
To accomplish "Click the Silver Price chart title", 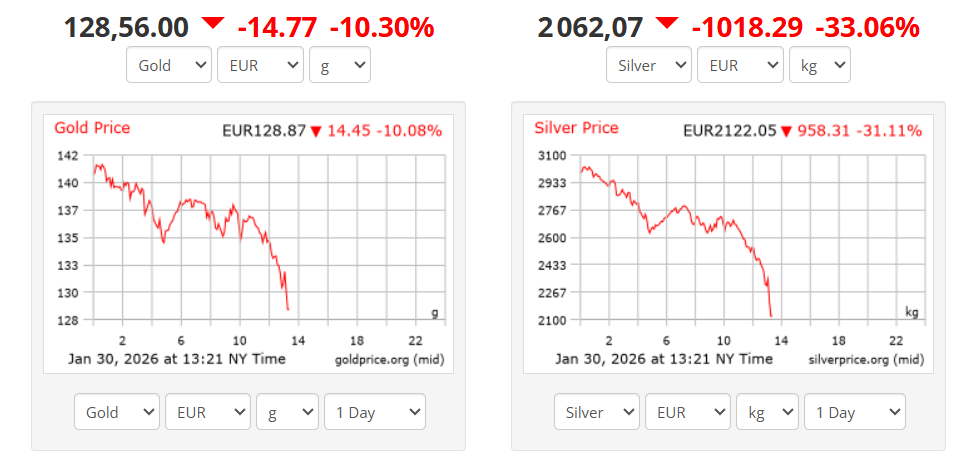I will coord(576,128).
